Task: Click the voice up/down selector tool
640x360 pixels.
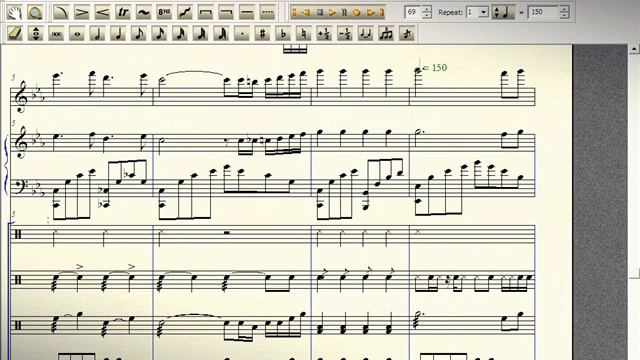Action: (36, 33)
